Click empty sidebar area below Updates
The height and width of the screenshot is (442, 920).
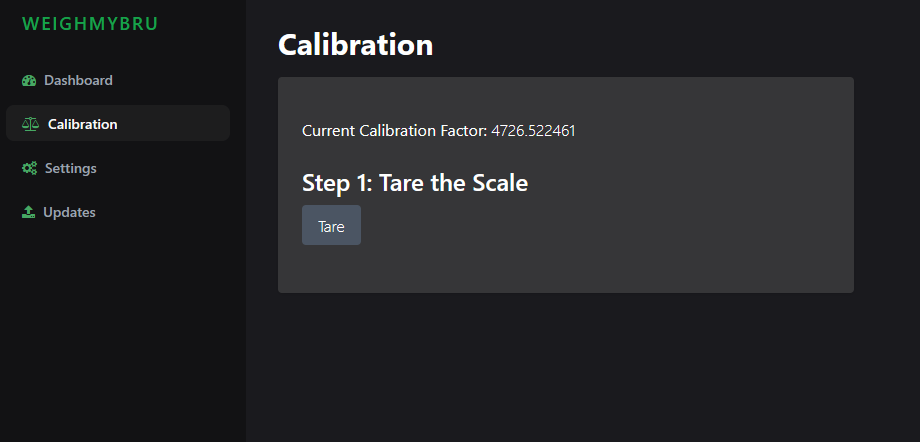click(x=120, y=330)
